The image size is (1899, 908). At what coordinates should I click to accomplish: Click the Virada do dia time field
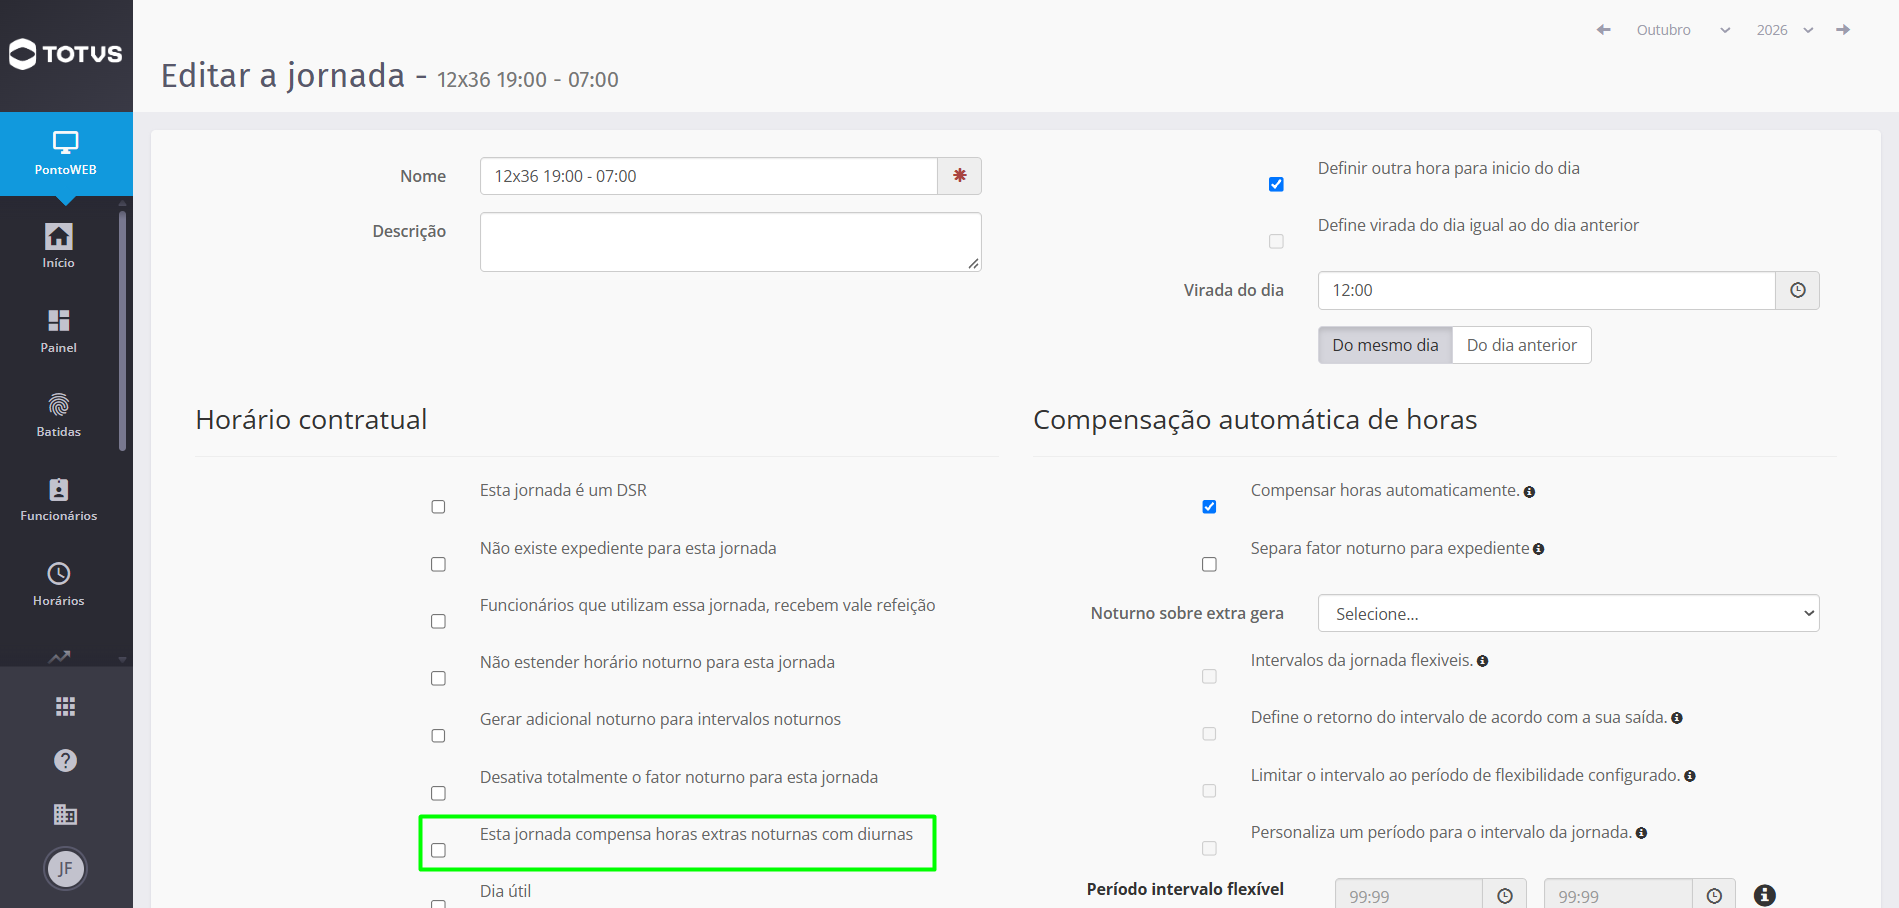tap(1547, 290)
